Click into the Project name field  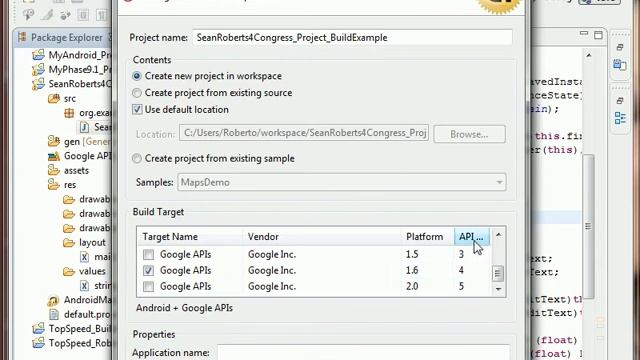352,38
